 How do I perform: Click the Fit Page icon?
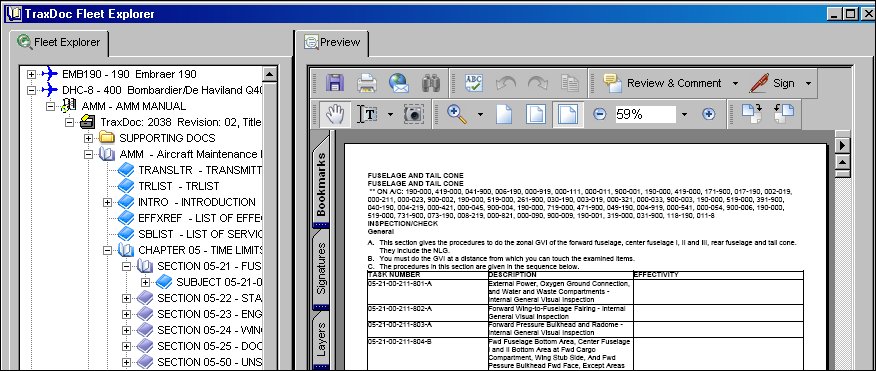[536, 114]
